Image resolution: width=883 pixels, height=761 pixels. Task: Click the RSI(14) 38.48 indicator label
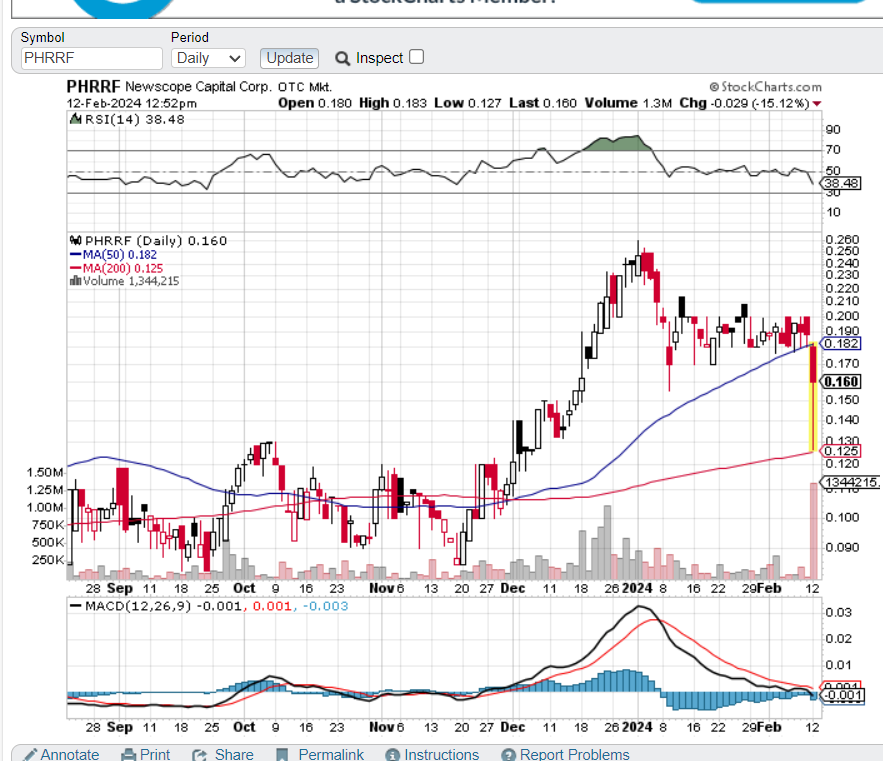click(135, 119)
